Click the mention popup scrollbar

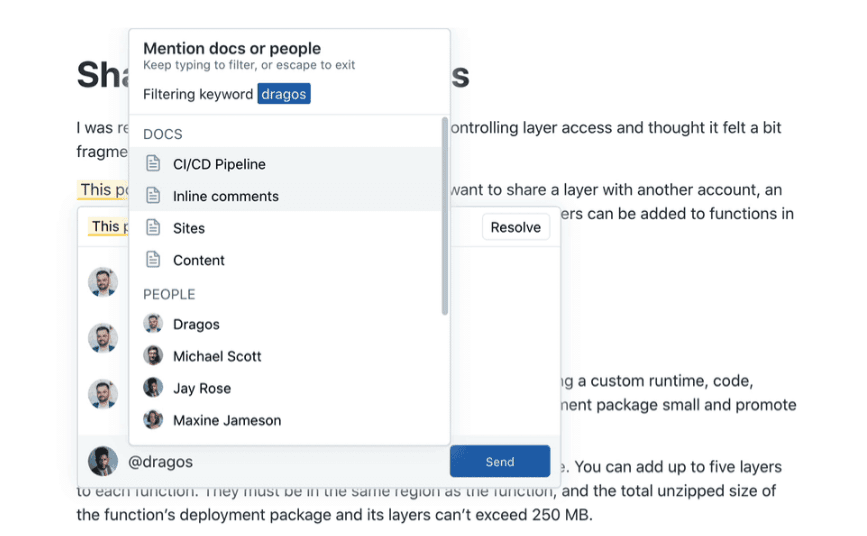coord(444,215)
